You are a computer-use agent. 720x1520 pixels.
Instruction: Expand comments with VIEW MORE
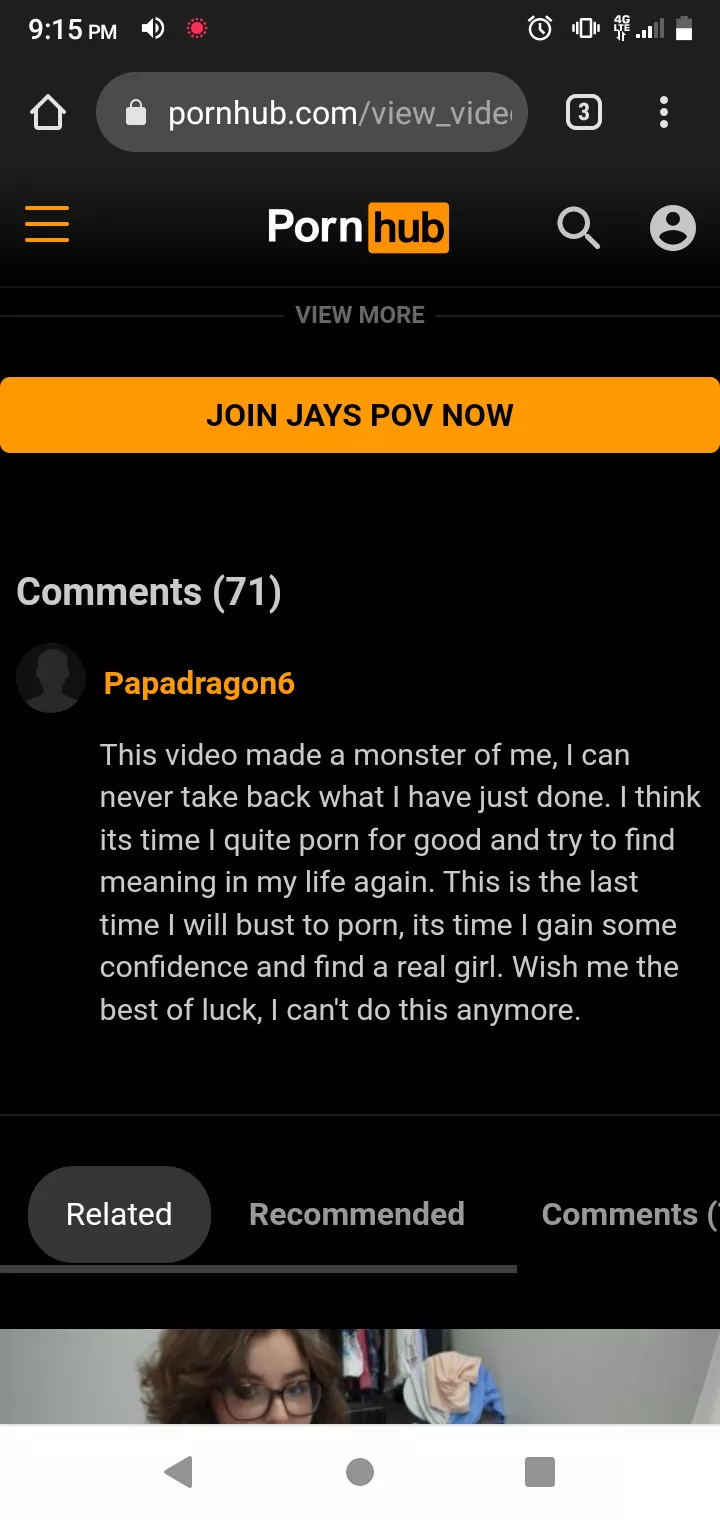tap(360, 315)
